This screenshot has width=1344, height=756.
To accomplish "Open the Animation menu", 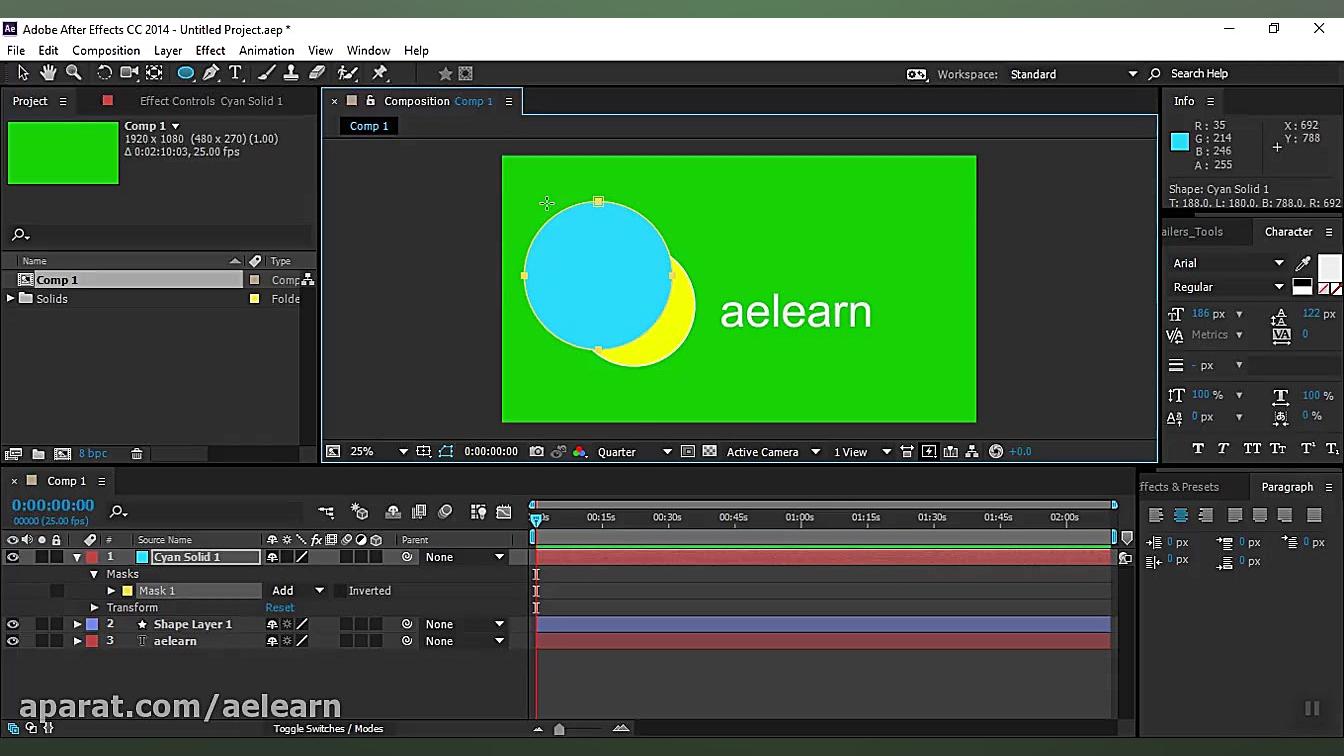I will (x=266, y=50).
